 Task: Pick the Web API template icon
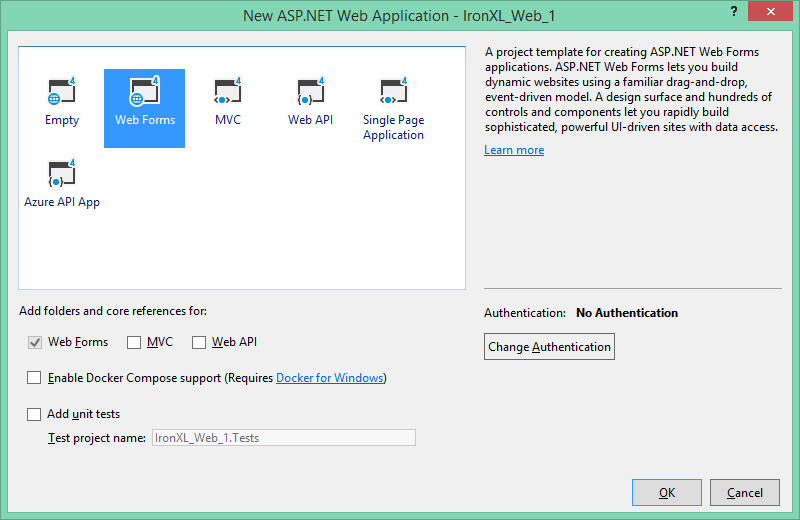(309, 93)
